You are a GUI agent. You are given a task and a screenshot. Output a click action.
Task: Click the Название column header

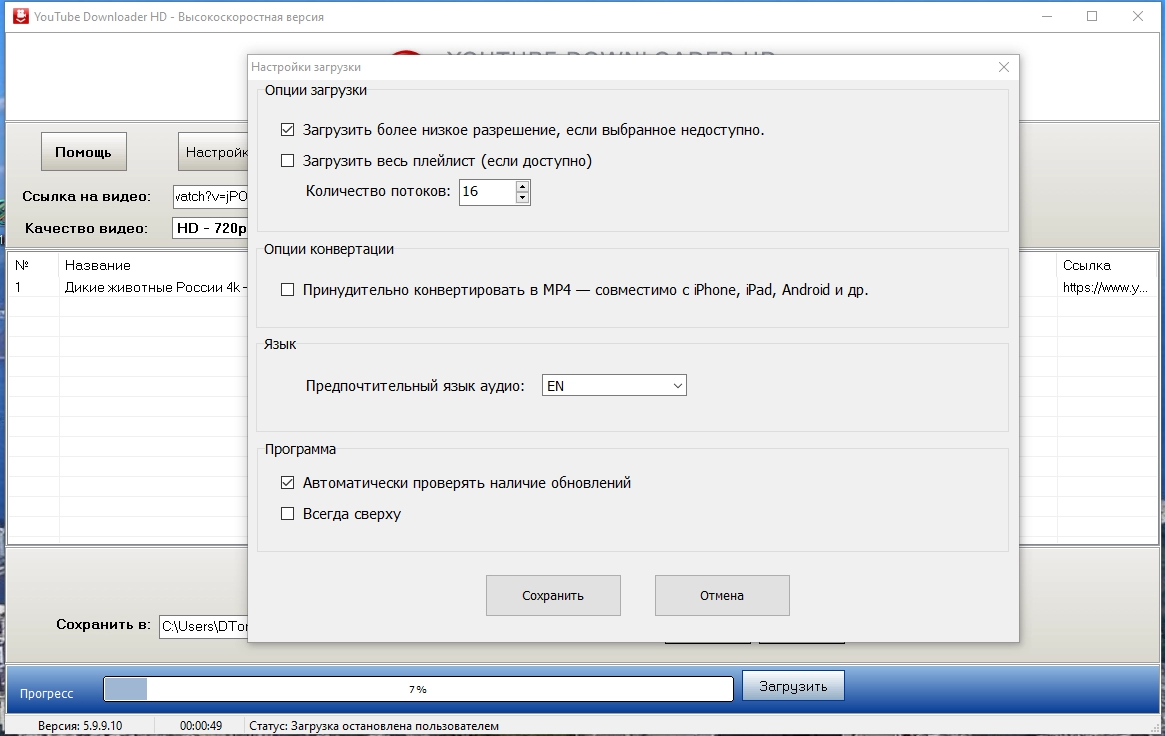97,265
